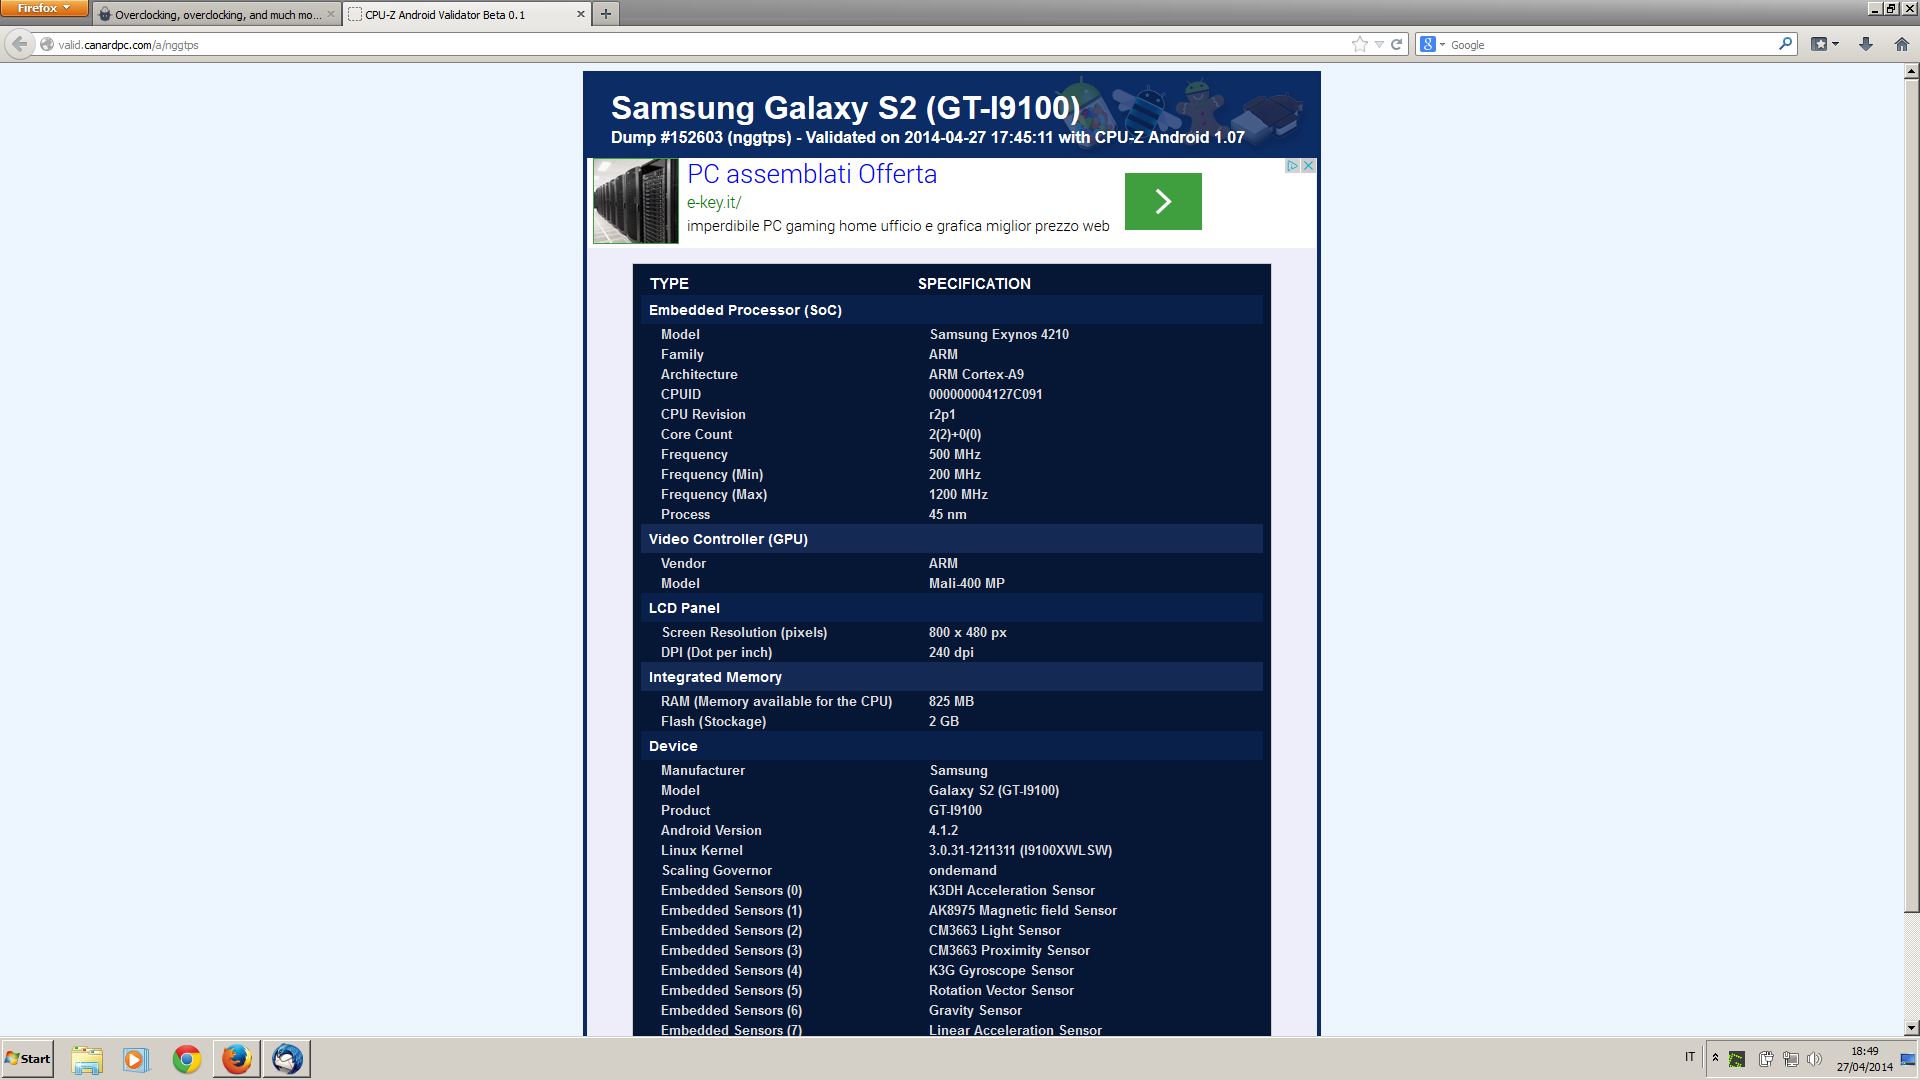
Task: Open the volume speaker tray icon
Action: pyautogui.click(x=1814, y=1059)
